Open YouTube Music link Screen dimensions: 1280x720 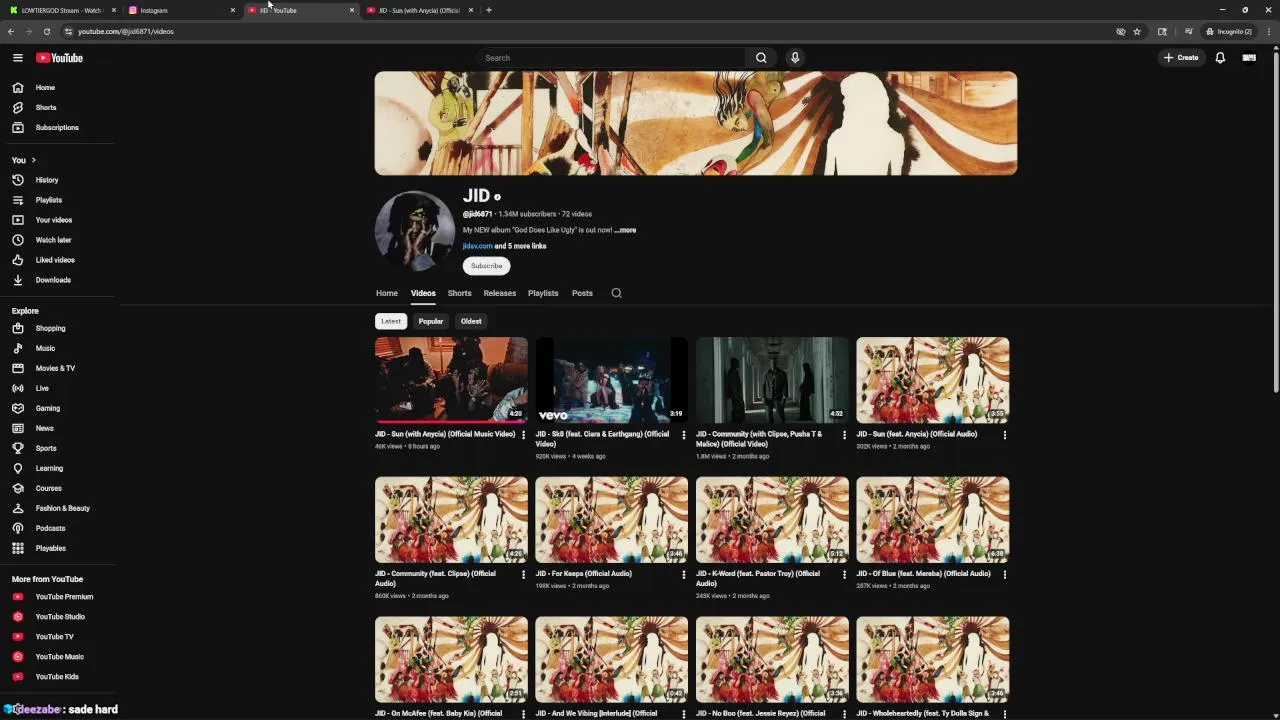point(58,657)
